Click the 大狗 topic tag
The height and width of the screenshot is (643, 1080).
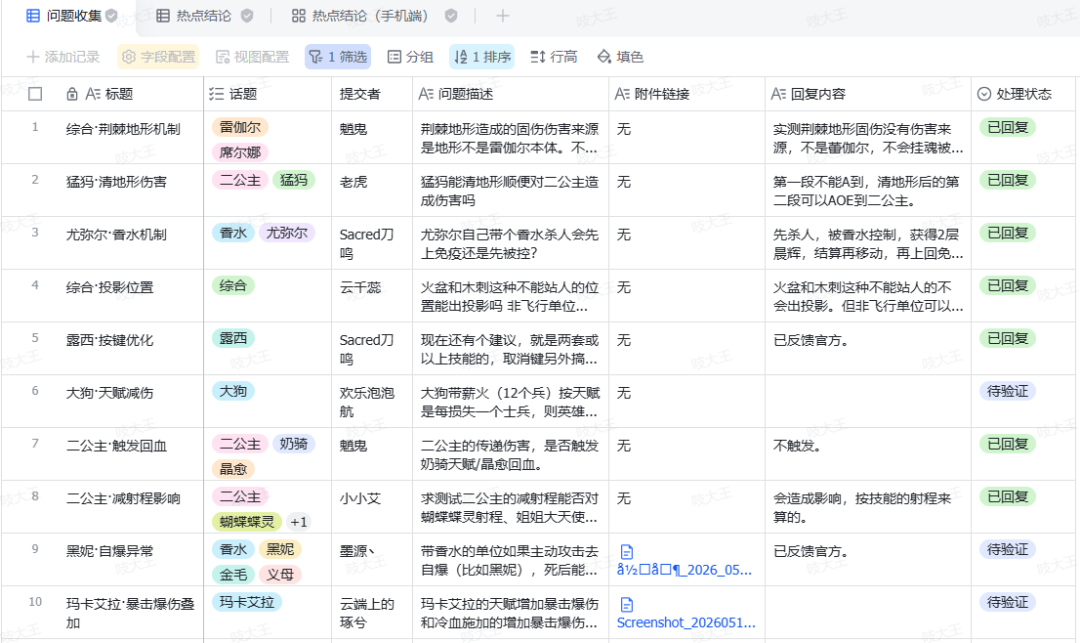pos(233,391)
